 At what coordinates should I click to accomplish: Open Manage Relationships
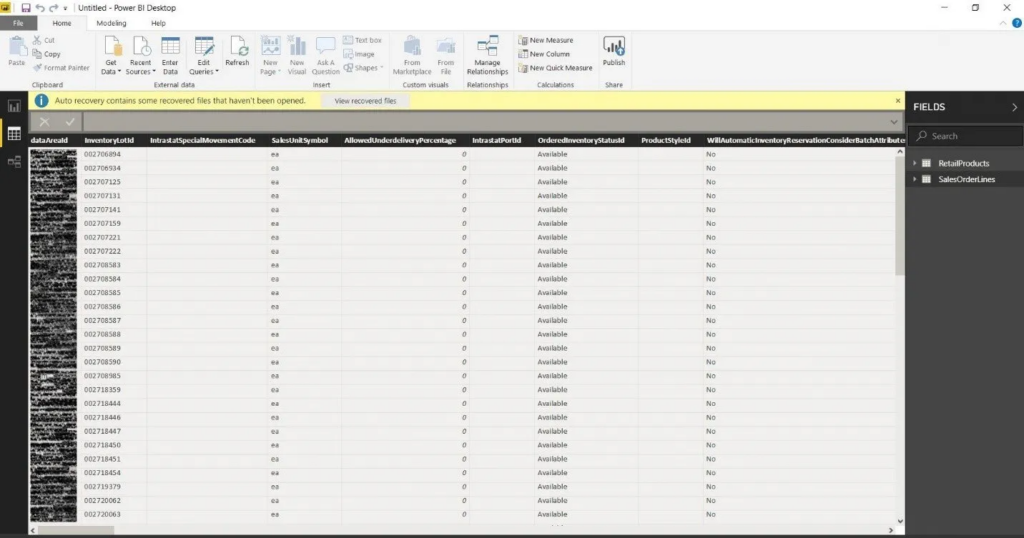click(x=487, y=55)
